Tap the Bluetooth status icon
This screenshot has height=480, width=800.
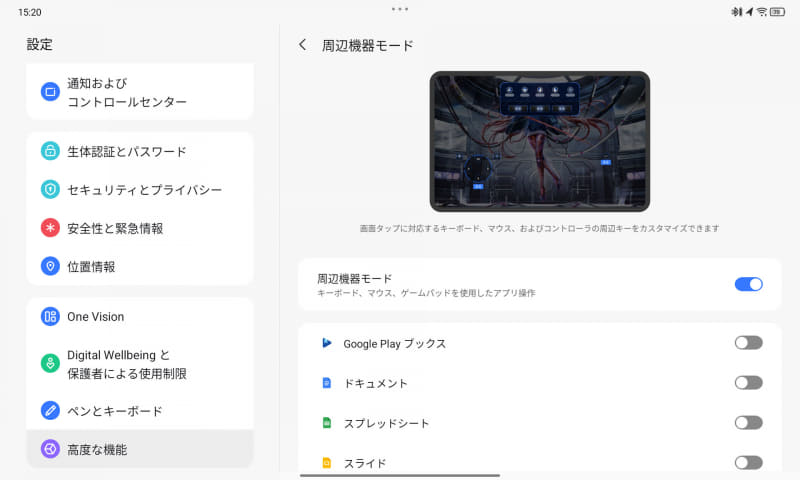[737, 12]
